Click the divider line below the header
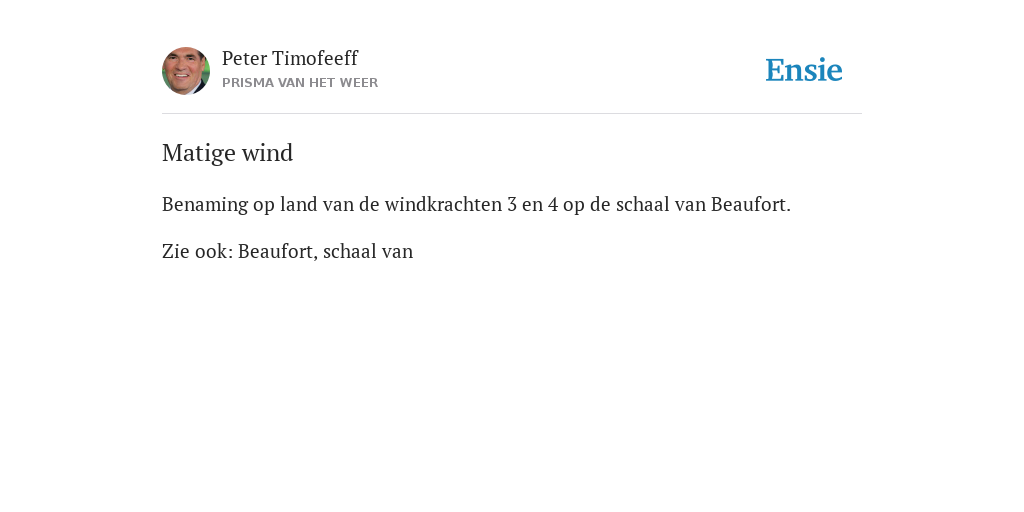The height and width of the screenshot is (512, 1024). 512,114
